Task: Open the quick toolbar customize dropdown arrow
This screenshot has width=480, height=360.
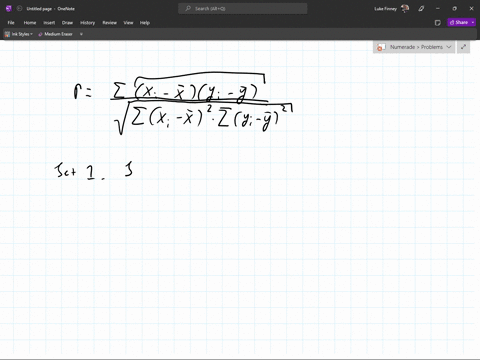Action: click(81, 34)
